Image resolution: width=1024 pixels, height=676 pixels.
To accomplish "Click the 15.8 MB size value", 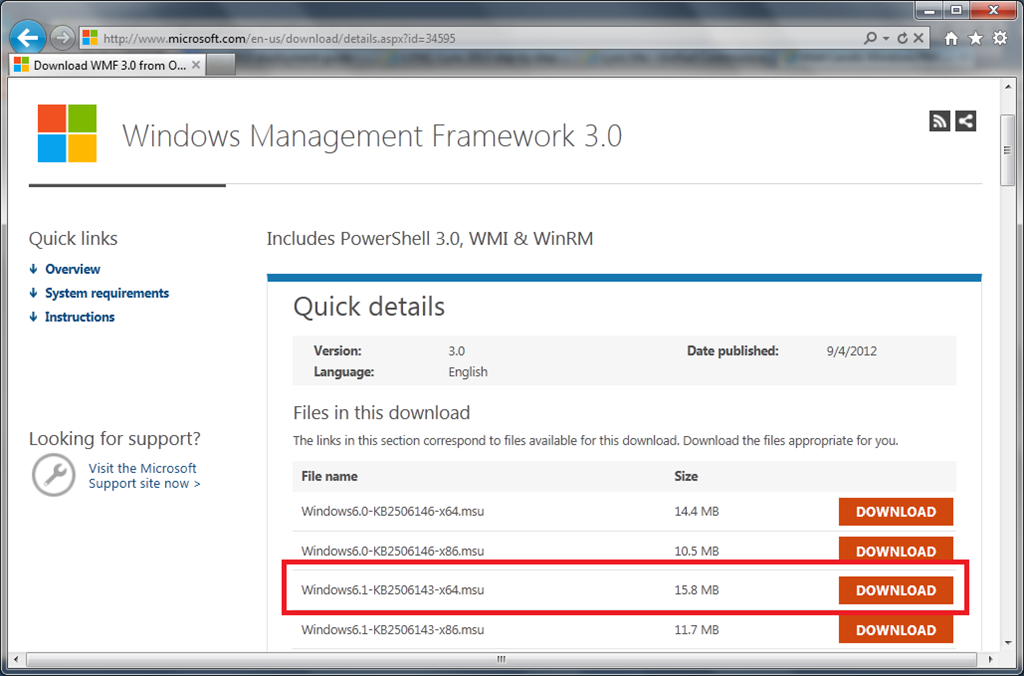I will (x=696, y=590).
